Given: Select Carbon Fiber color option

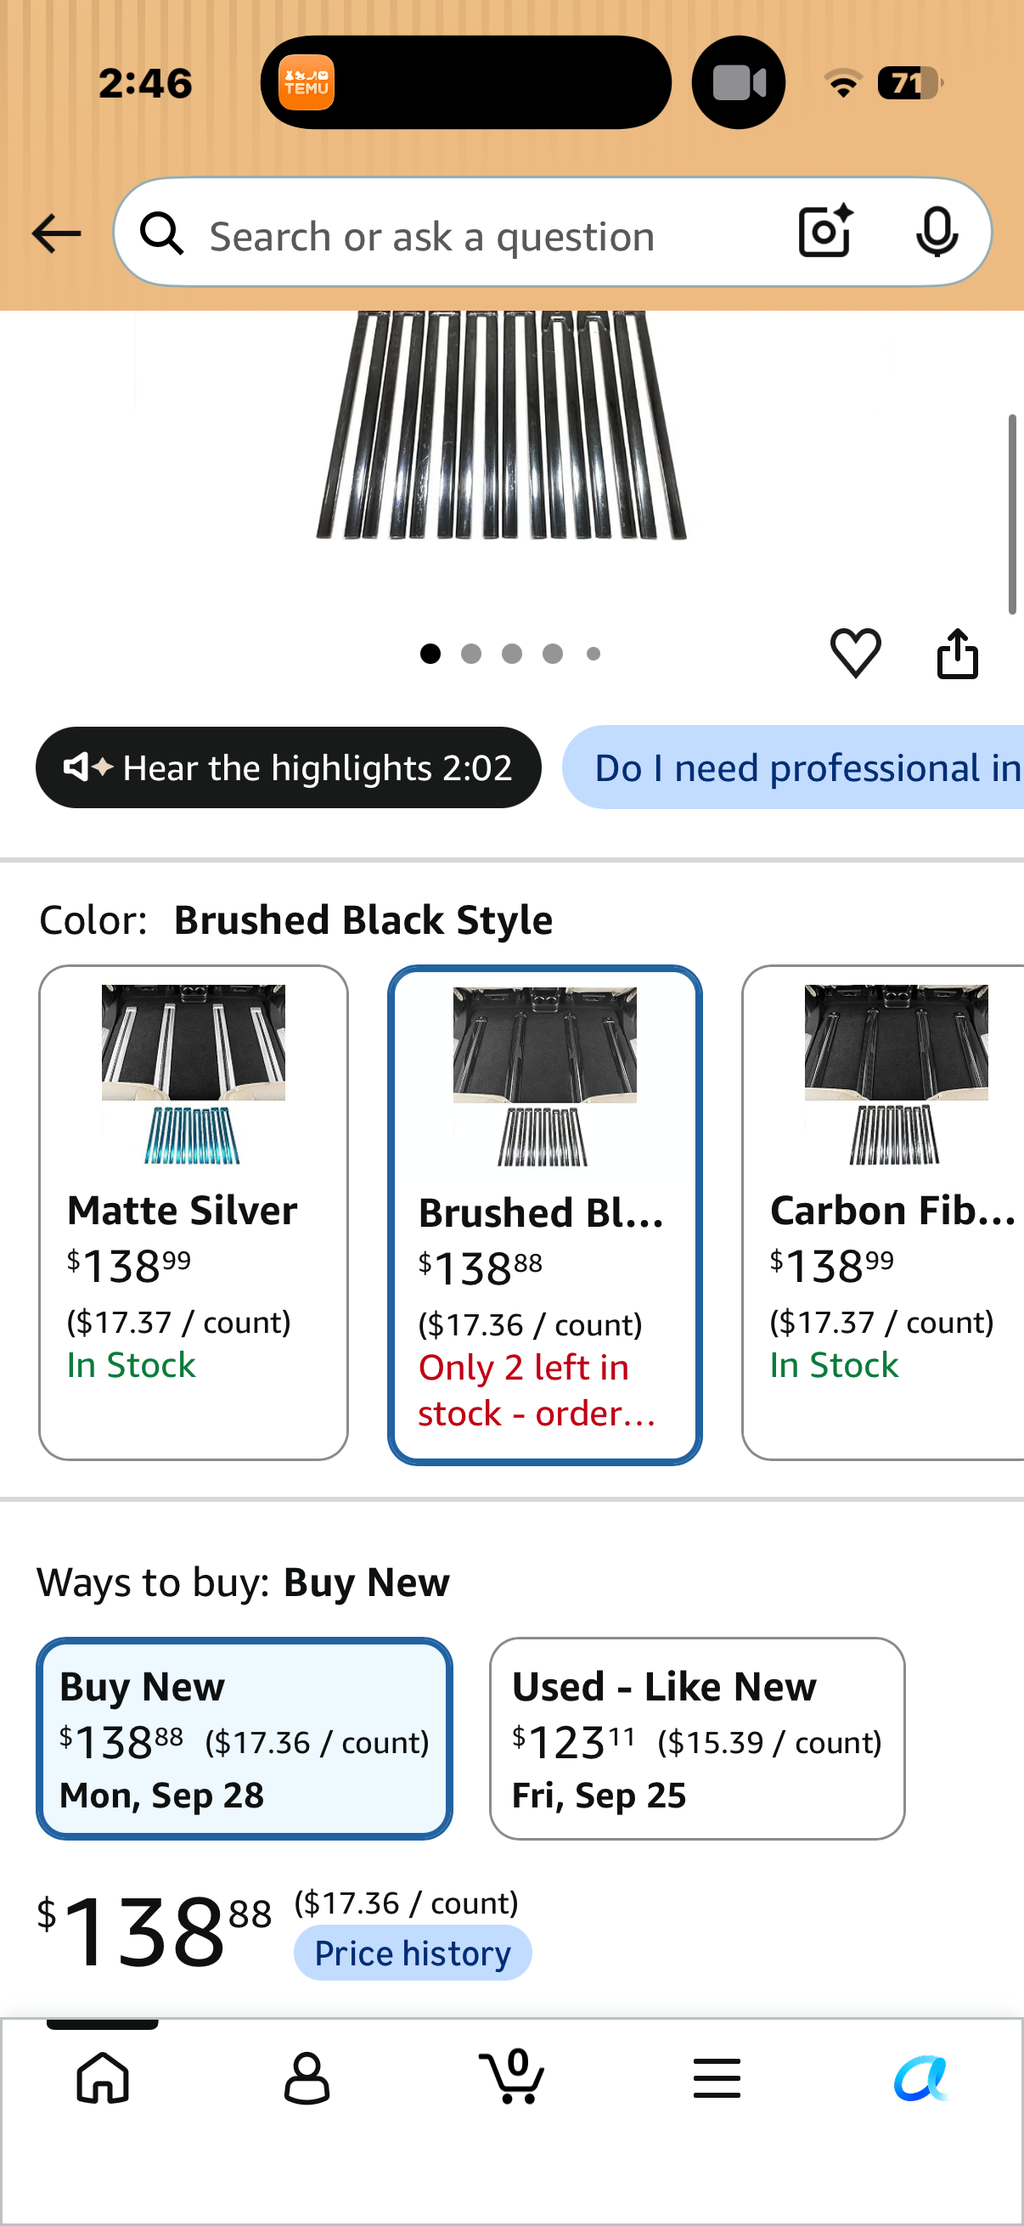Looking at the screenshot, I should click(x=883, y=1212).
